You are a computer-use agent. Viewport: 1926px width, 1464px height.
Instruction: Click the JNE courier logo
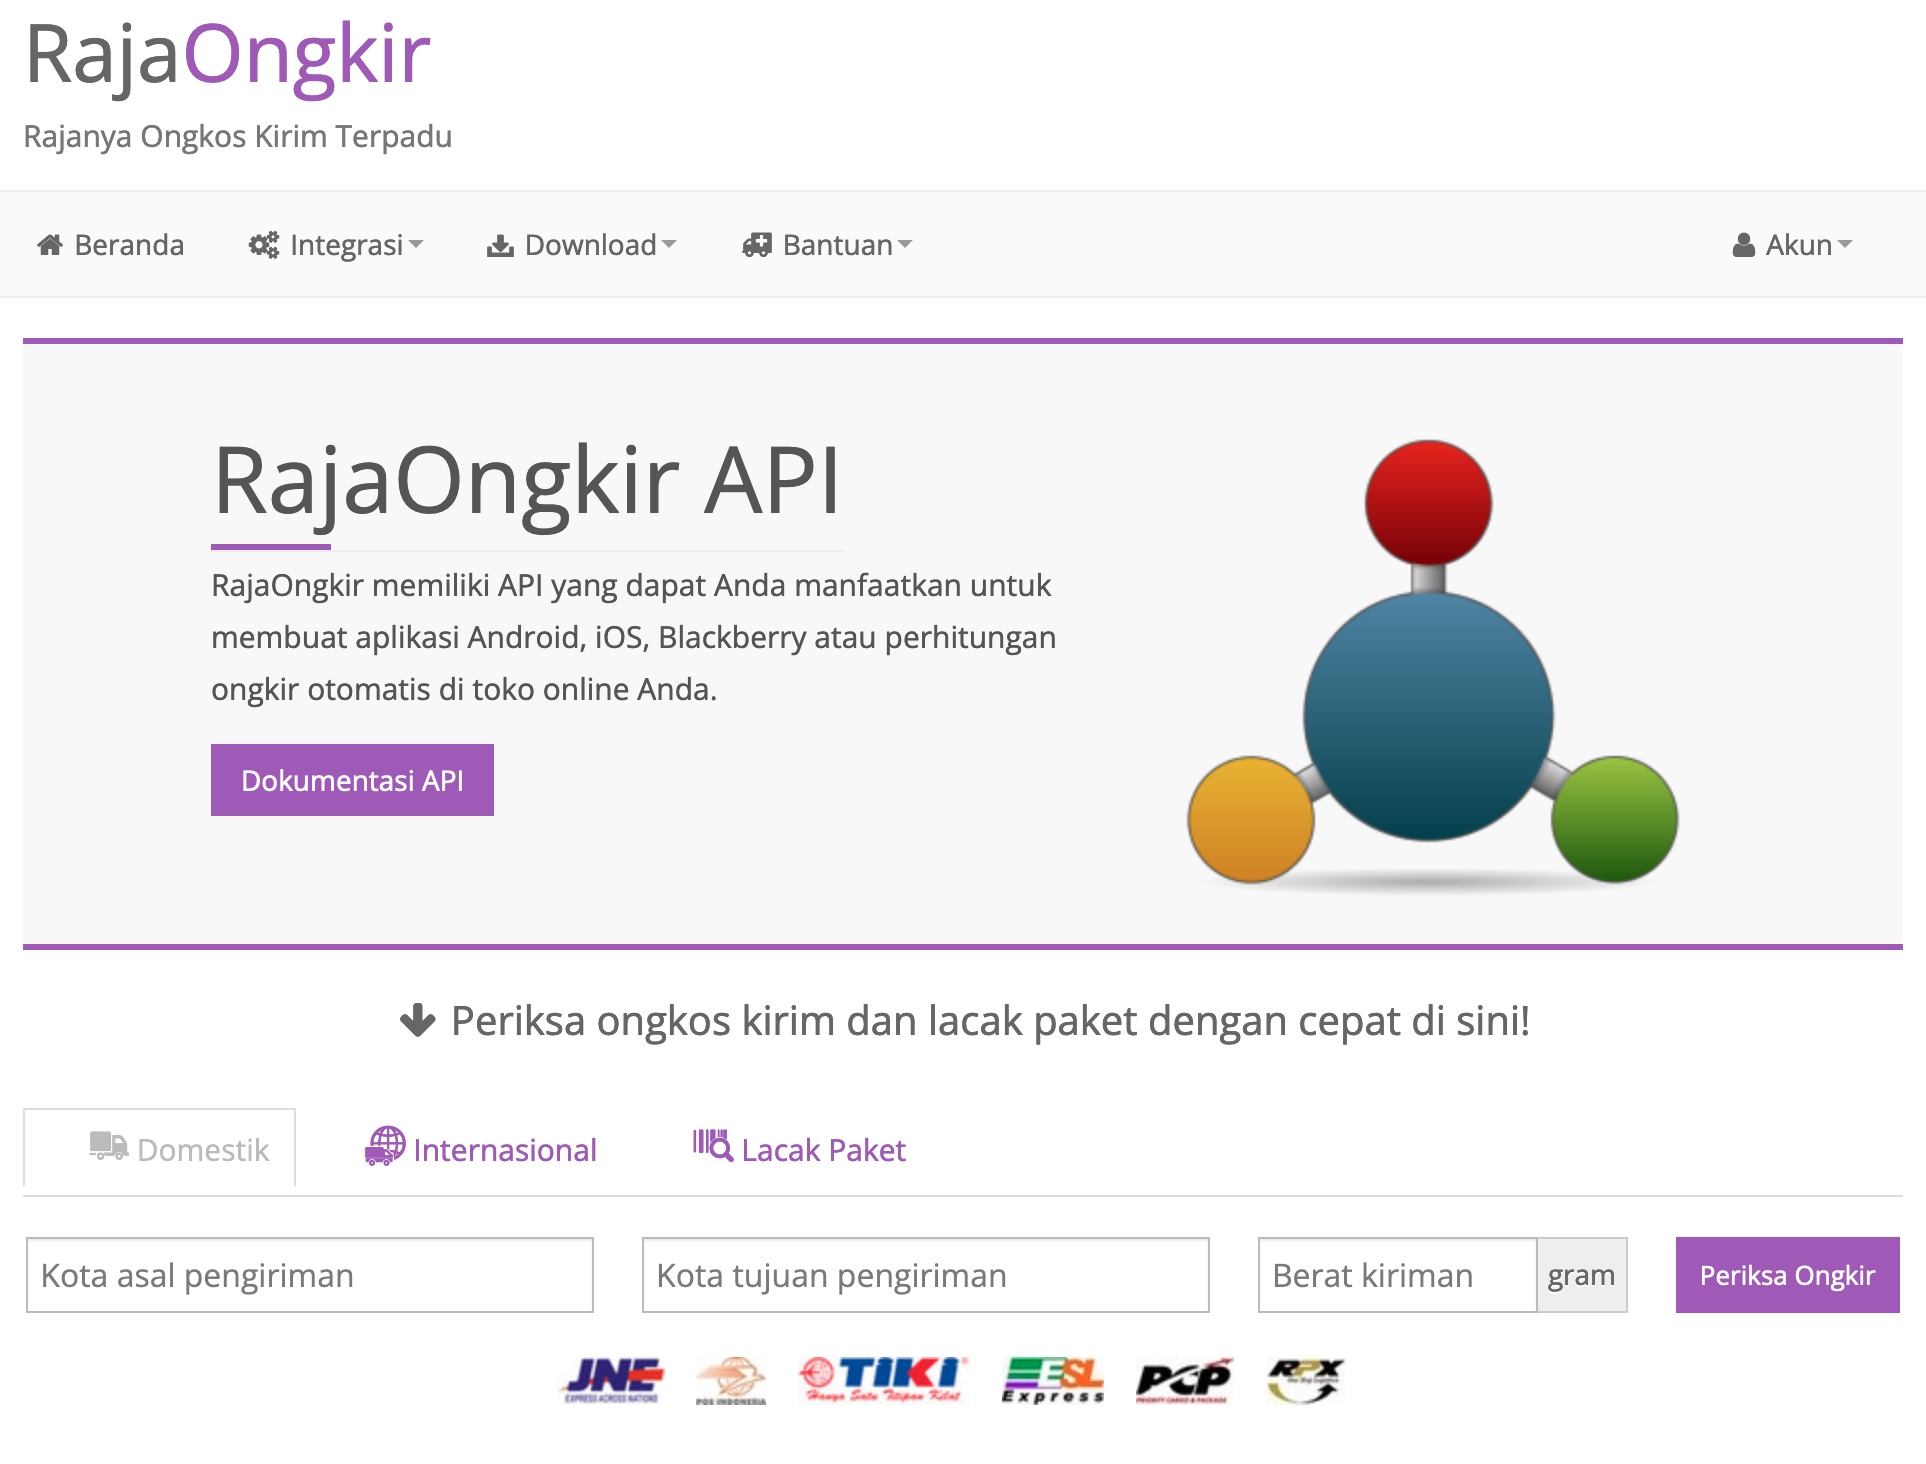[x=612, y=1381]
